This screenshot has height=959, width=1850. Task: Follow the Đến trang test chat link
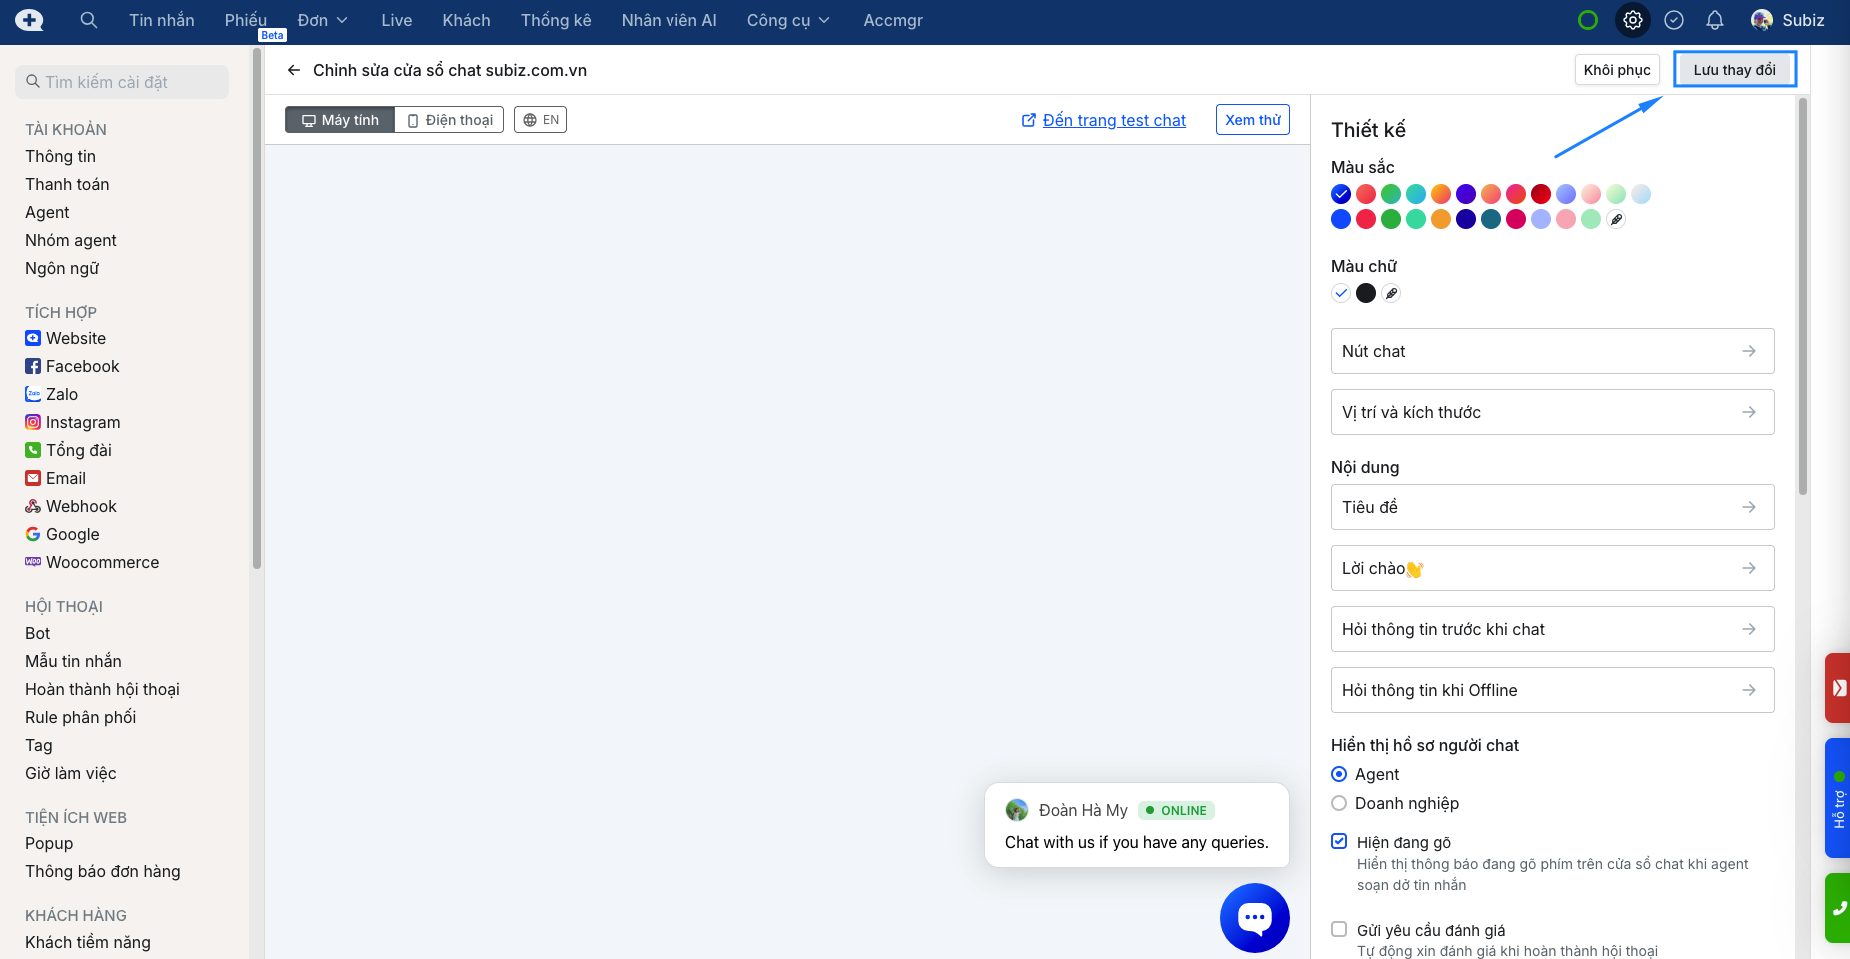(1113, 120)
